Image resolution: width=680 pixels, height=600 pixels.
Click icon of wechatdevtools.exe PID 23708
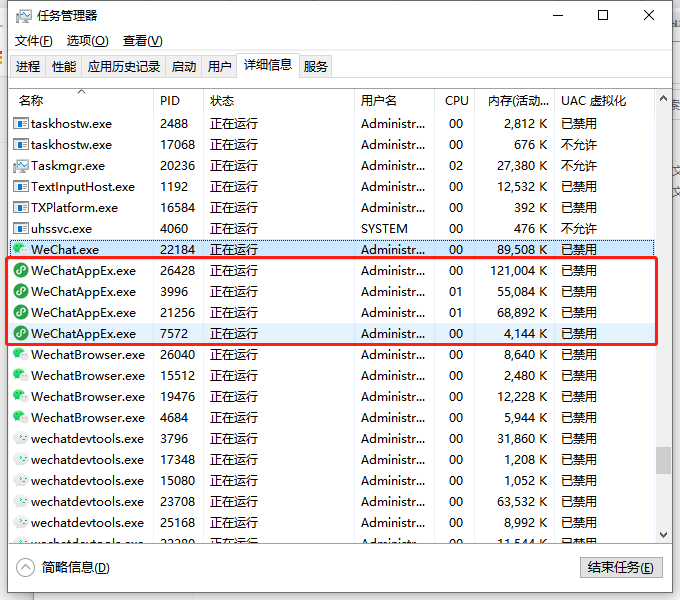(x=20, y=501)
